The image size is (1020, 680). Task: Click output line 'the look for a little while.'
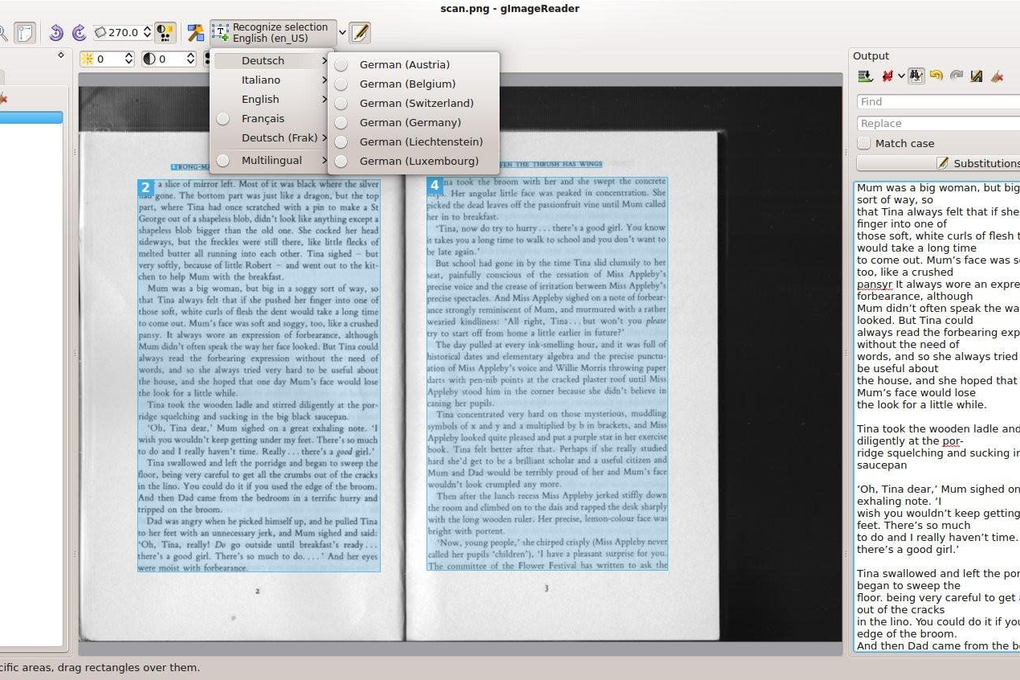(x=921, y=405)
